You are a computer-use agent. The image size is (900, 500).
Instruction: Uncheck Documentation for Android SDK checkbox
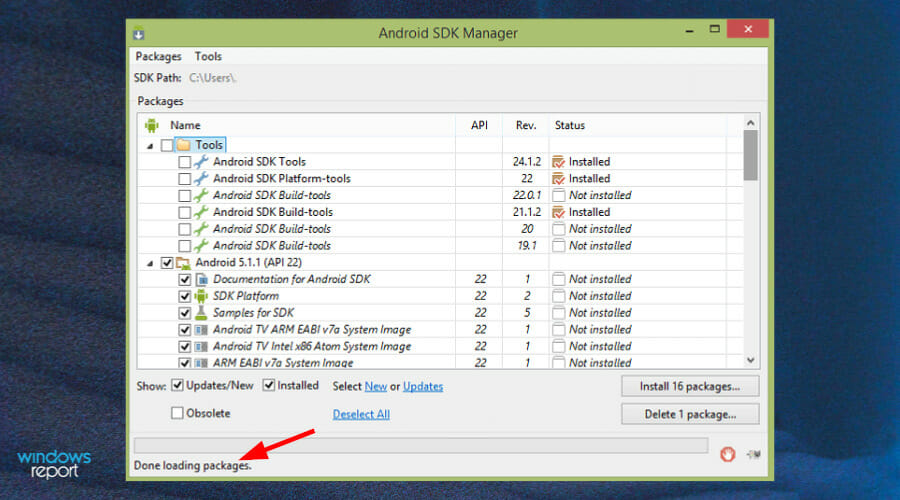(x=184, y=280)
